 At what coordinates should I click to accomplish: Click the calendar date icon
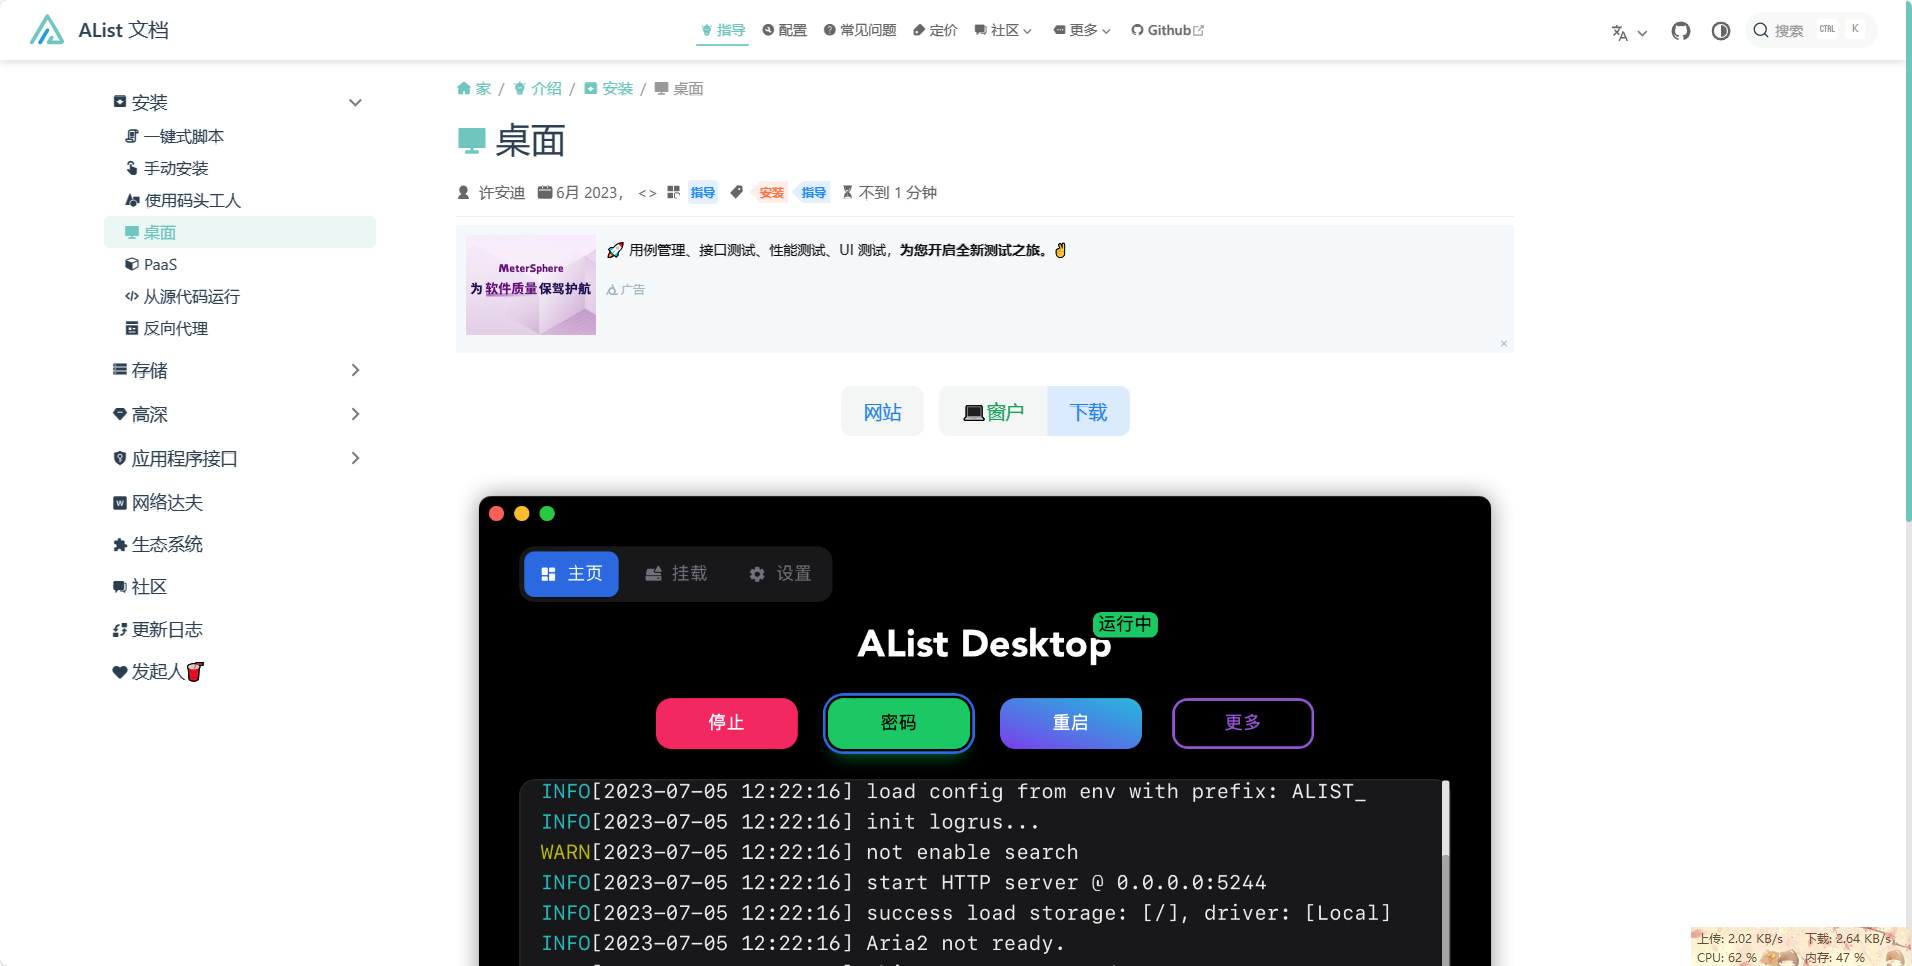pos(545,192)
